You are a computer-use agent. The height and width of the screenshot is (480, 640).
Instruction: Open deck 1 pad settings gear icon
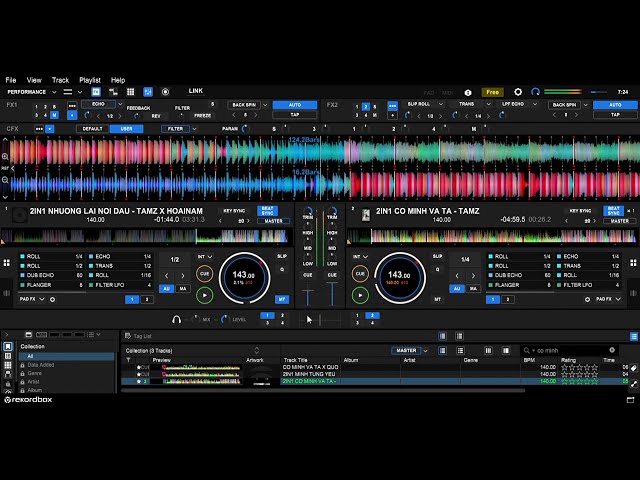(53, 300)
